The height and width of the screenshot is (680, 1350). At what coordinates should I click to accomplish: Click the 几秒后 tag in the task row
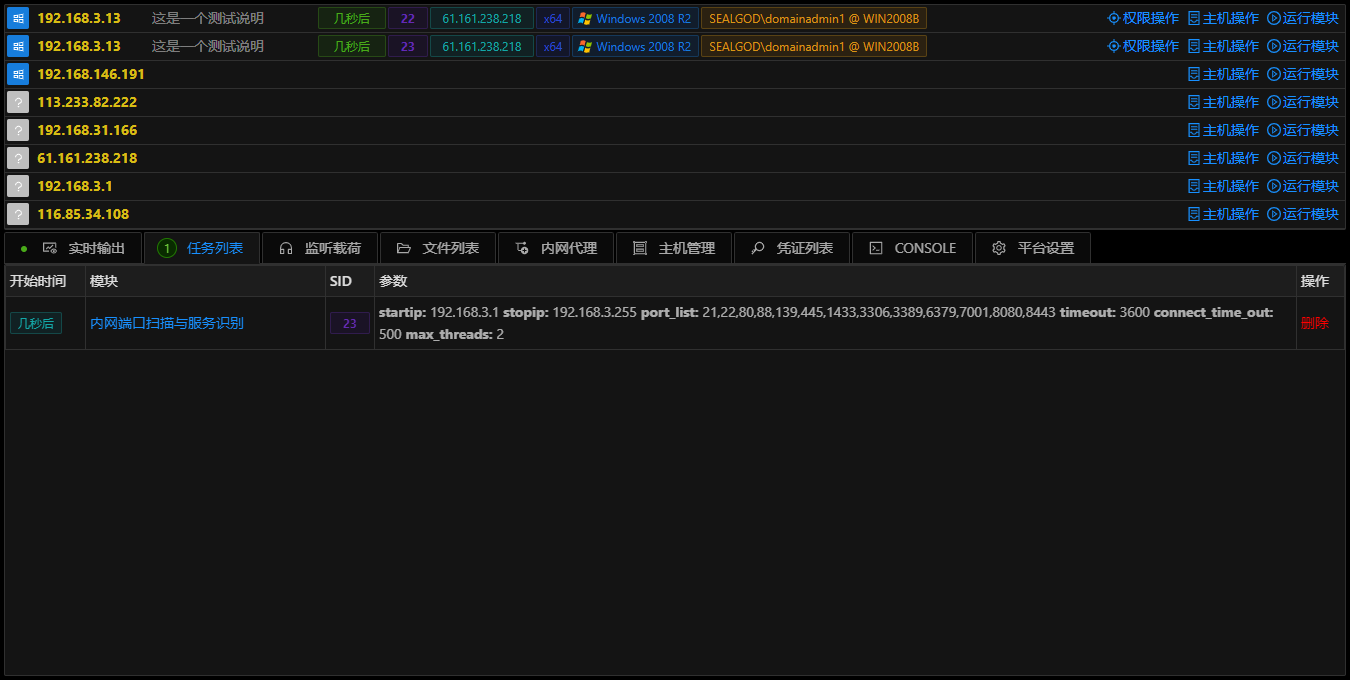(x=36, y=323)
